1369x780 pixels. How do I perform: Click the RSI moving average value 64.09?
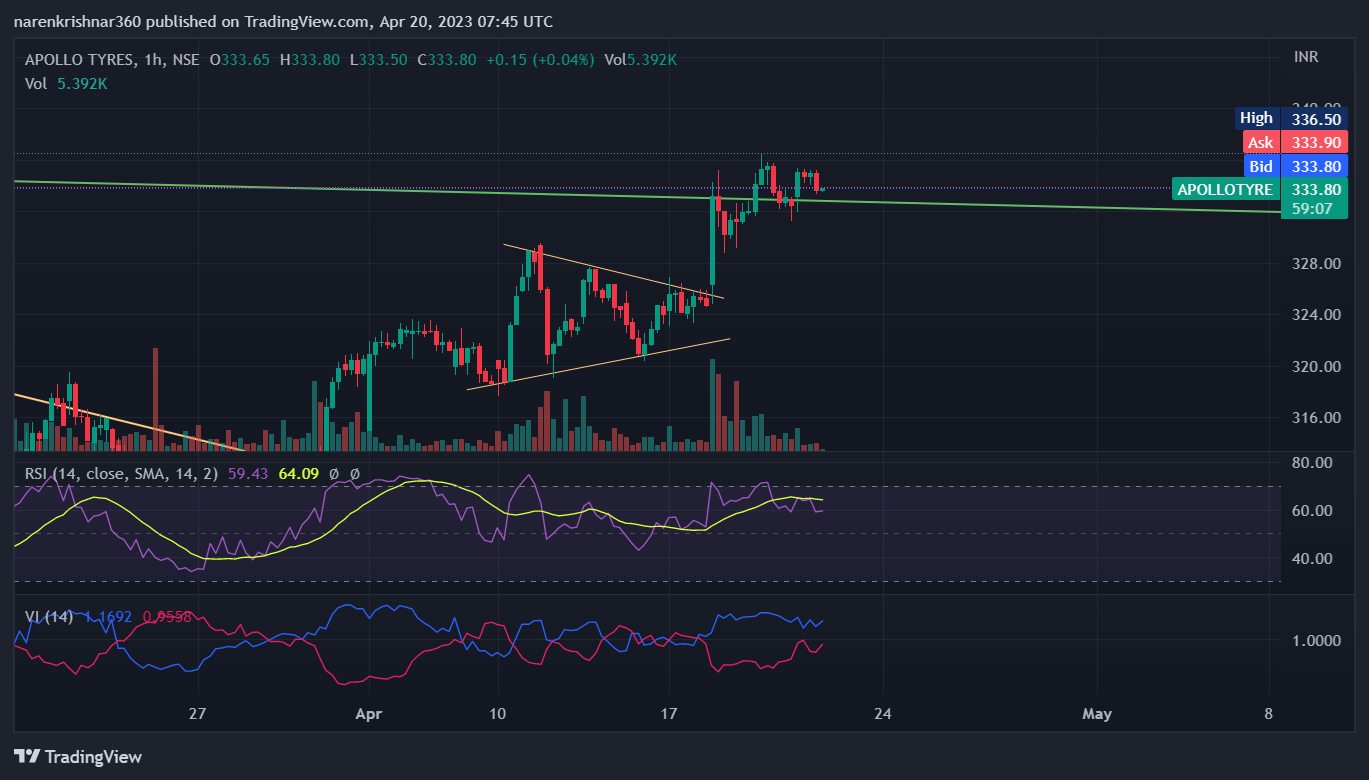pyautogui.click(x=298, y=473)
